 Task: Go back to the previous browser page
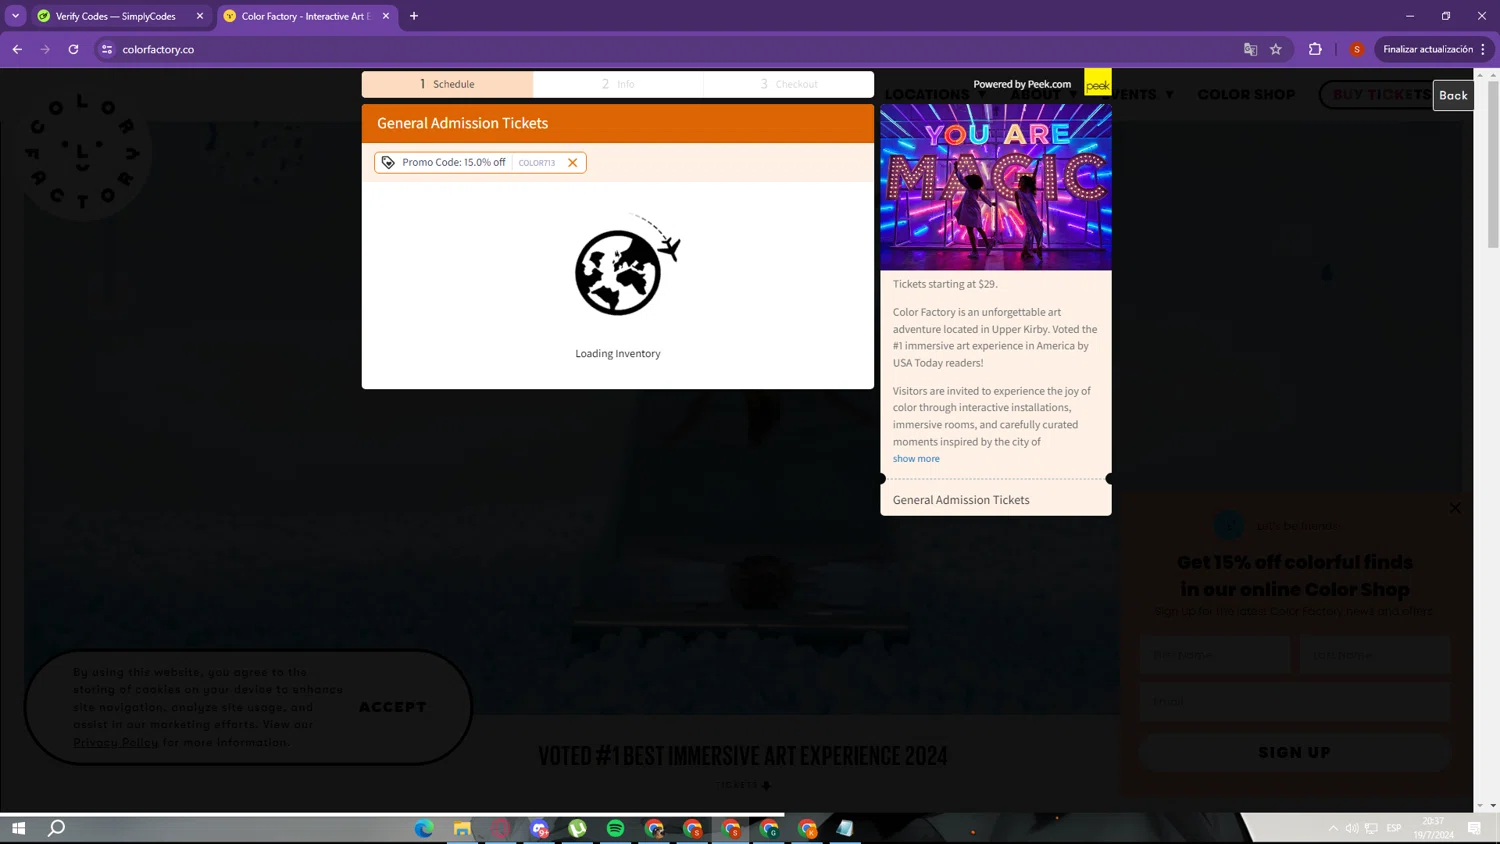(17, 49)
